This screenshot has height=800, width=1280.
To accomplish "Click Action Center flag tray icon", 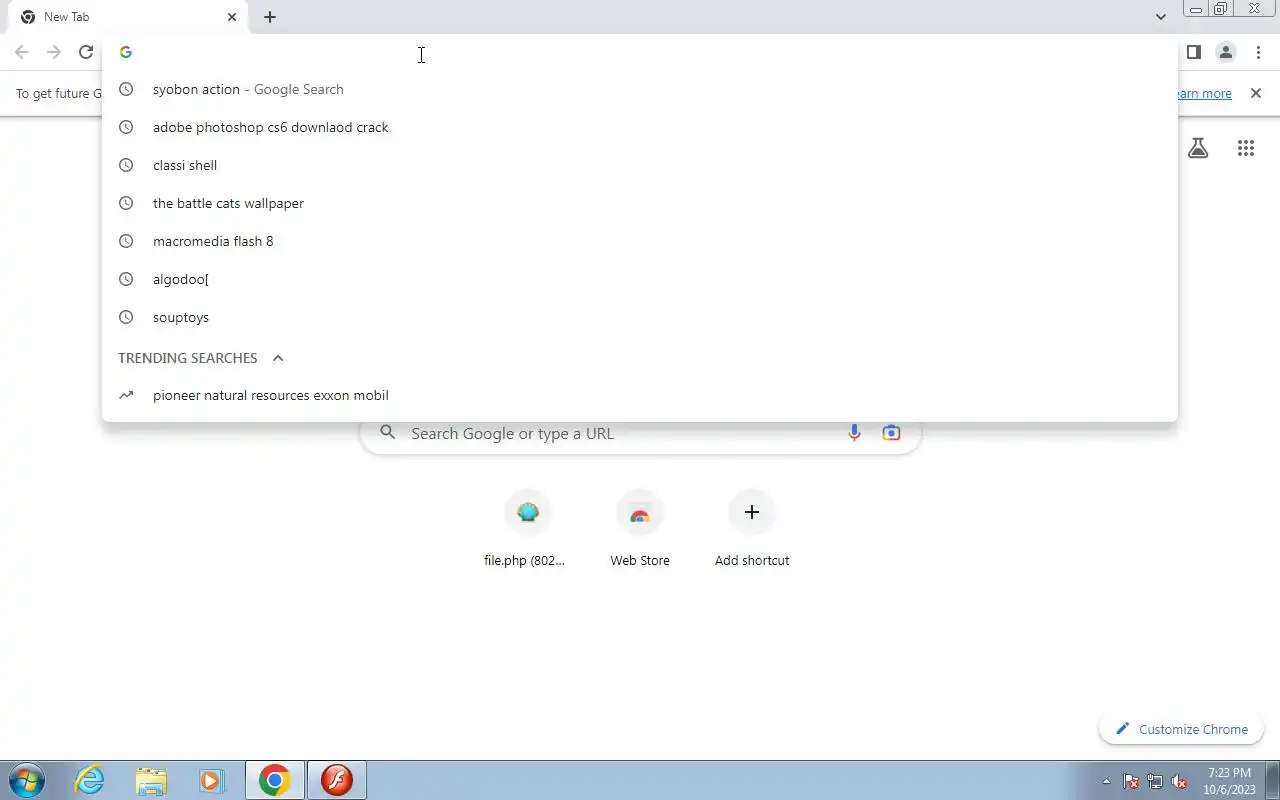I will click(x=1131, y=781).
